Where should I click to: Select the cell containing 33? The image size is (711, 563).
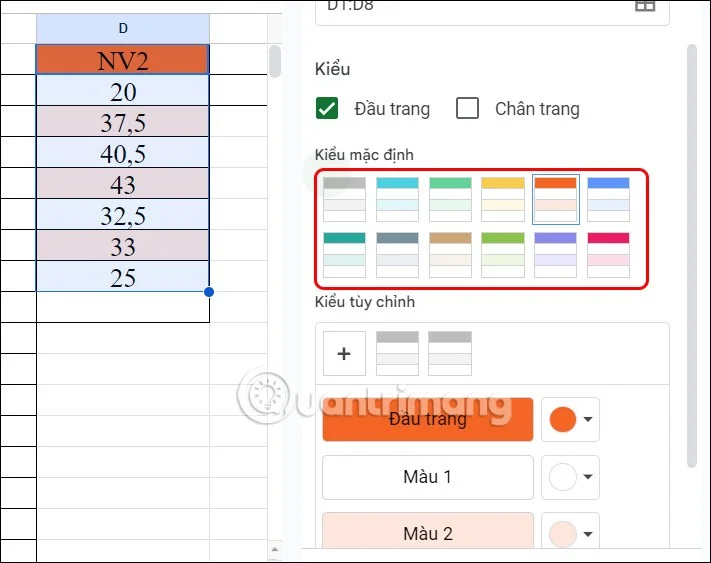point(123,245)
